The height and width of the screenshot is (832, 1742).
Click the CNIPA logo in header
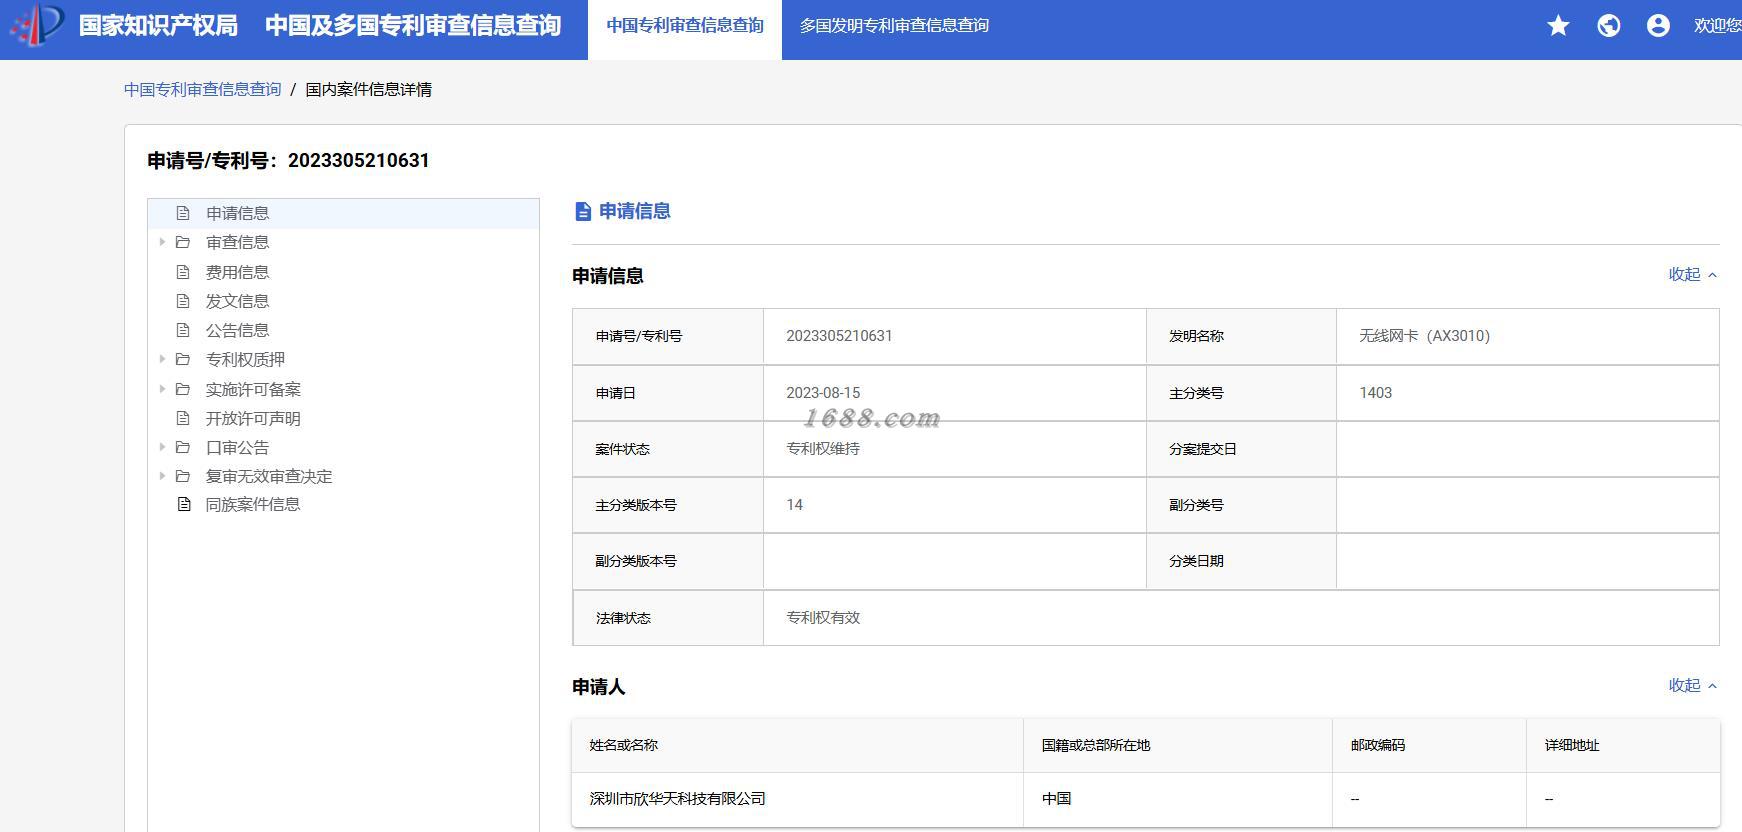(38, 25)
